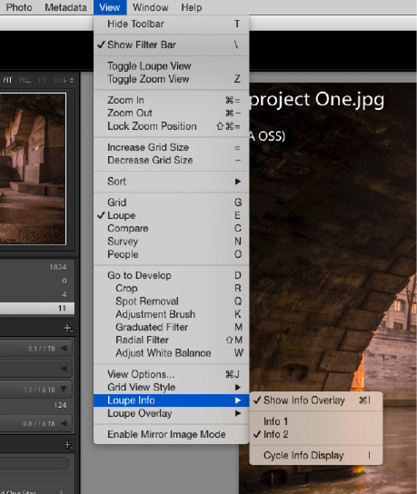417x494 pixels.
Task: Click Increase Grid Size
Action: (x=171, y=147)
